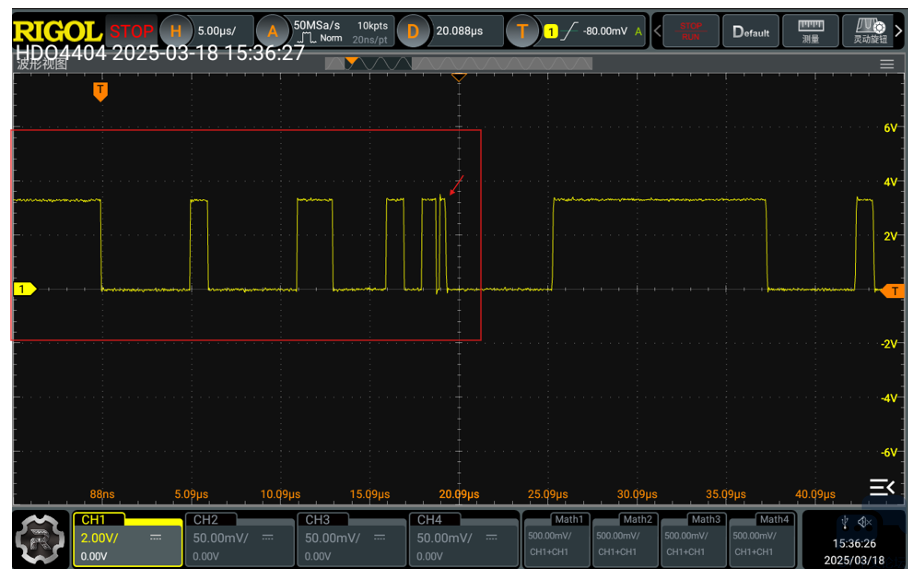
Task: Open the gear function navigation menu
Action: pyautogui.click(x=40, y=541)
